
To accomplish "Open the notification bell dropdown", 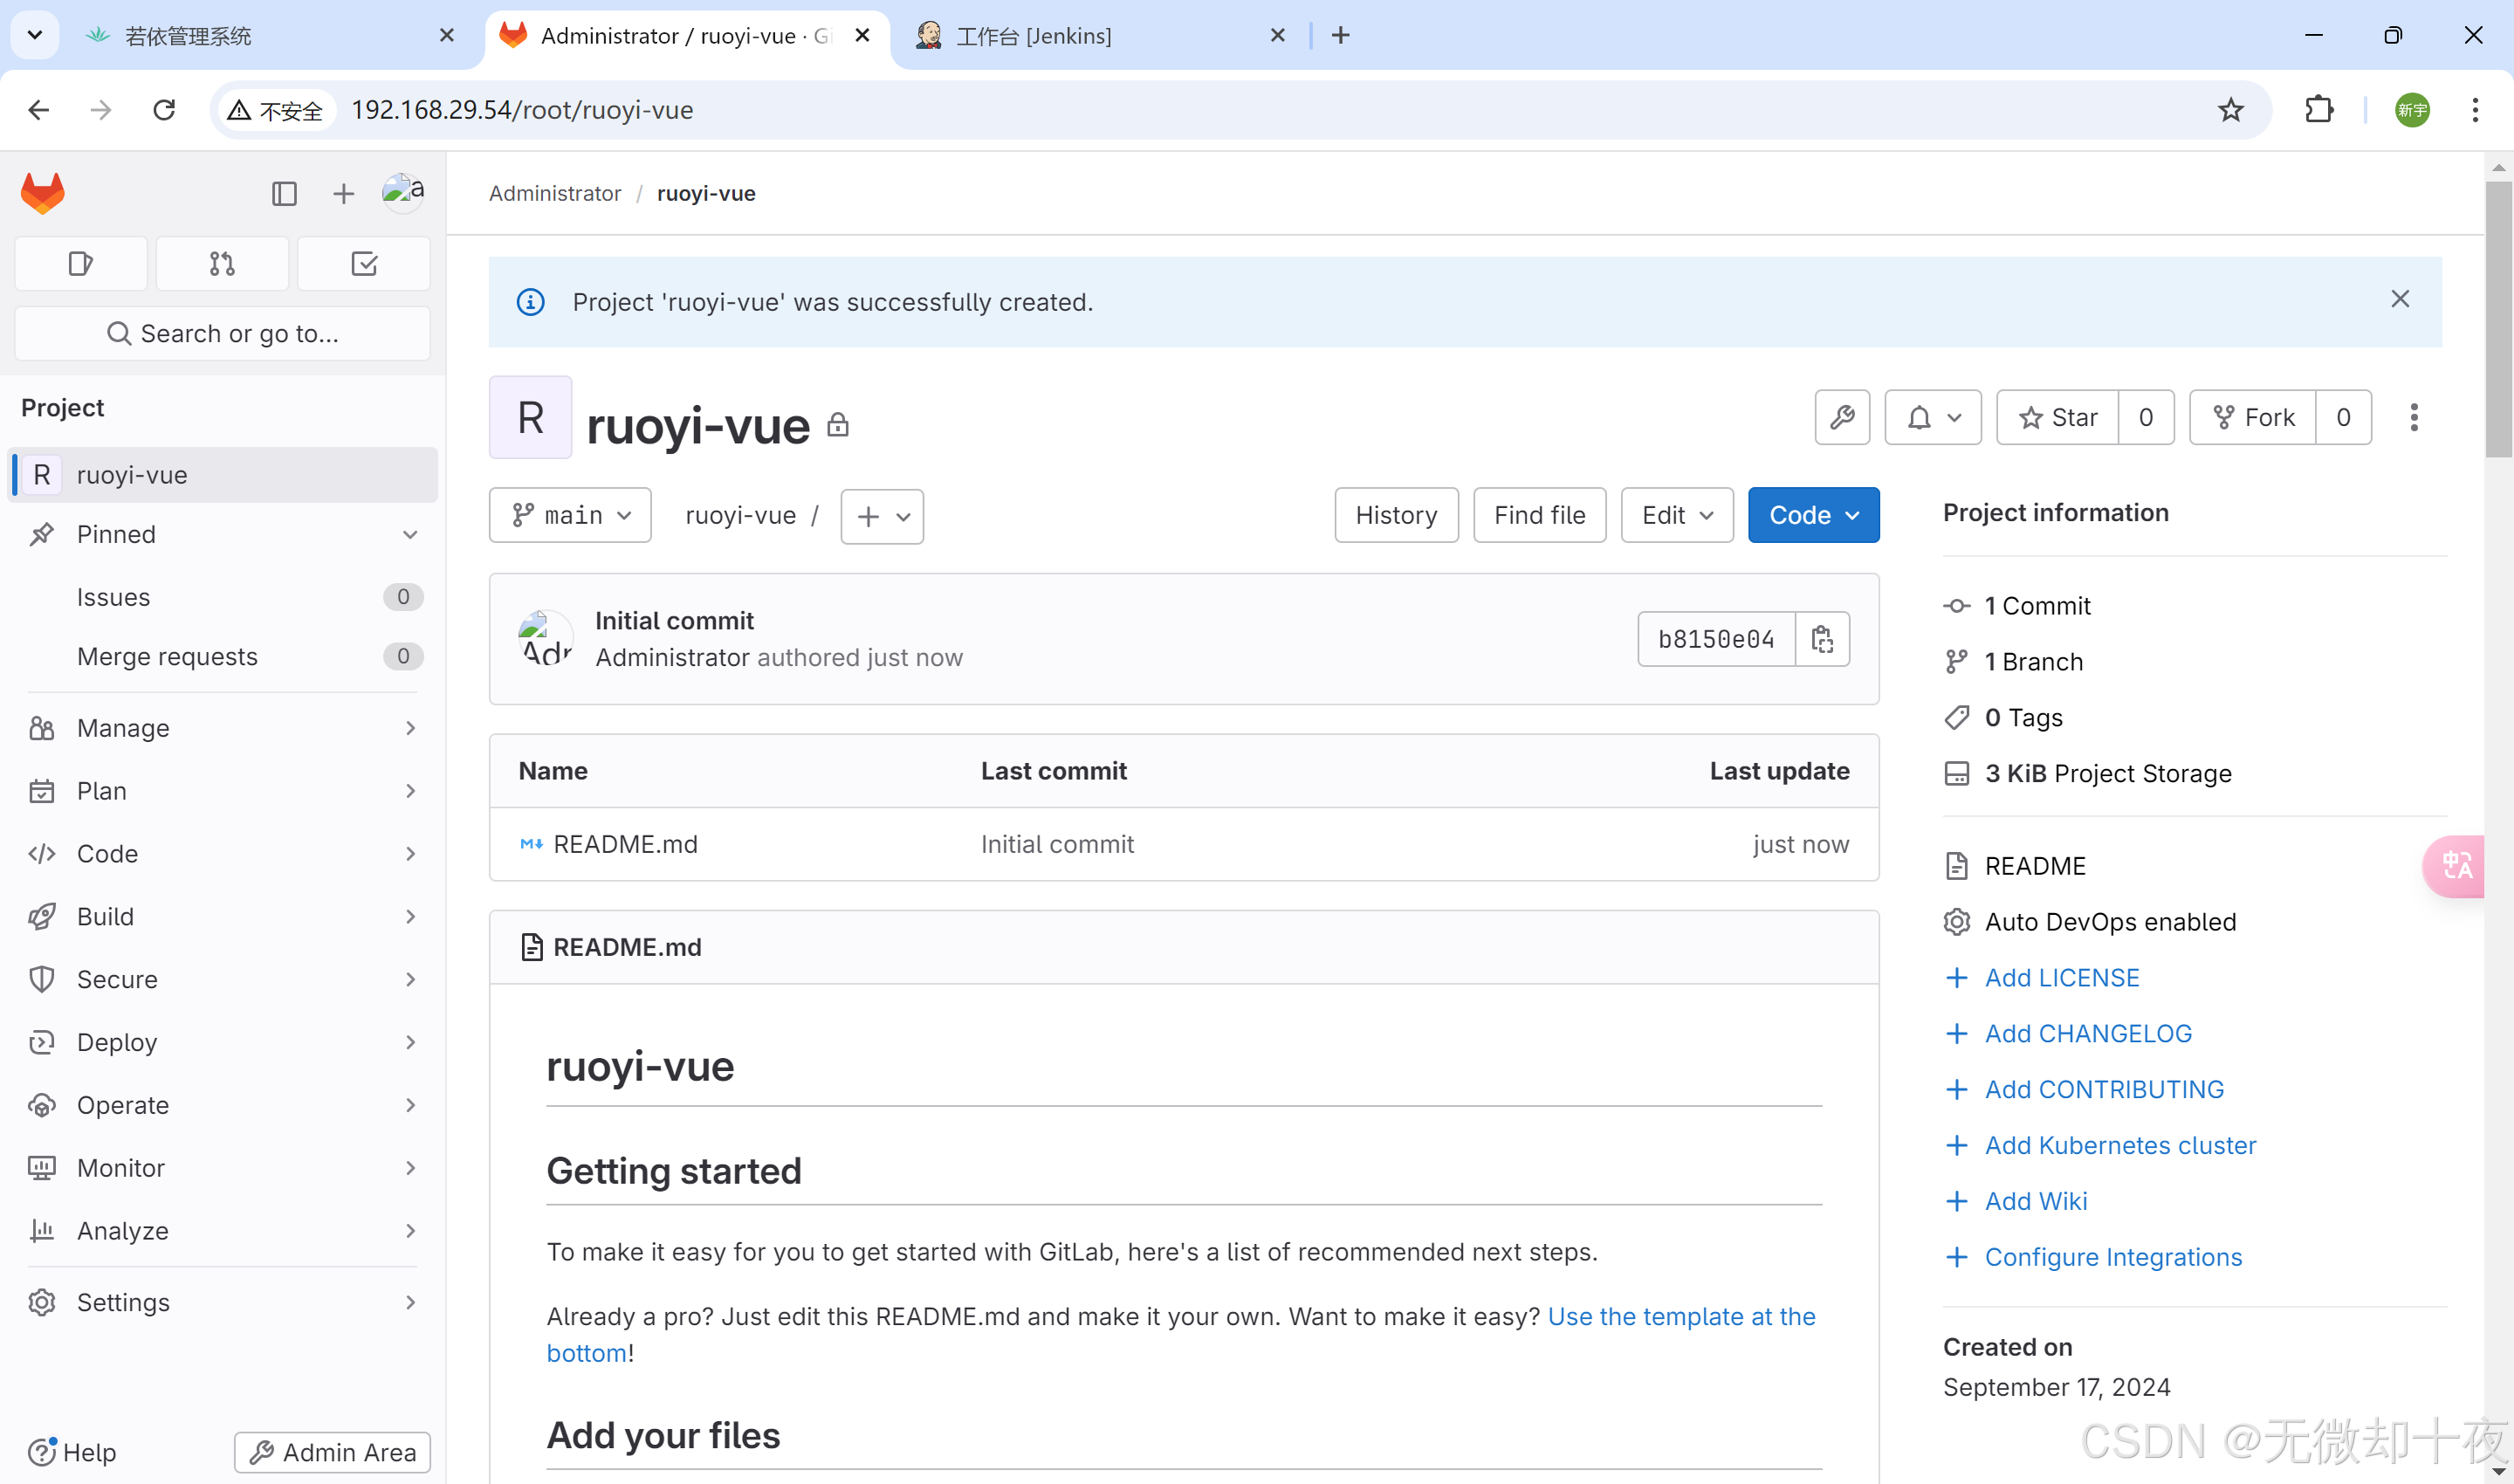I will tap(1932, 417).
